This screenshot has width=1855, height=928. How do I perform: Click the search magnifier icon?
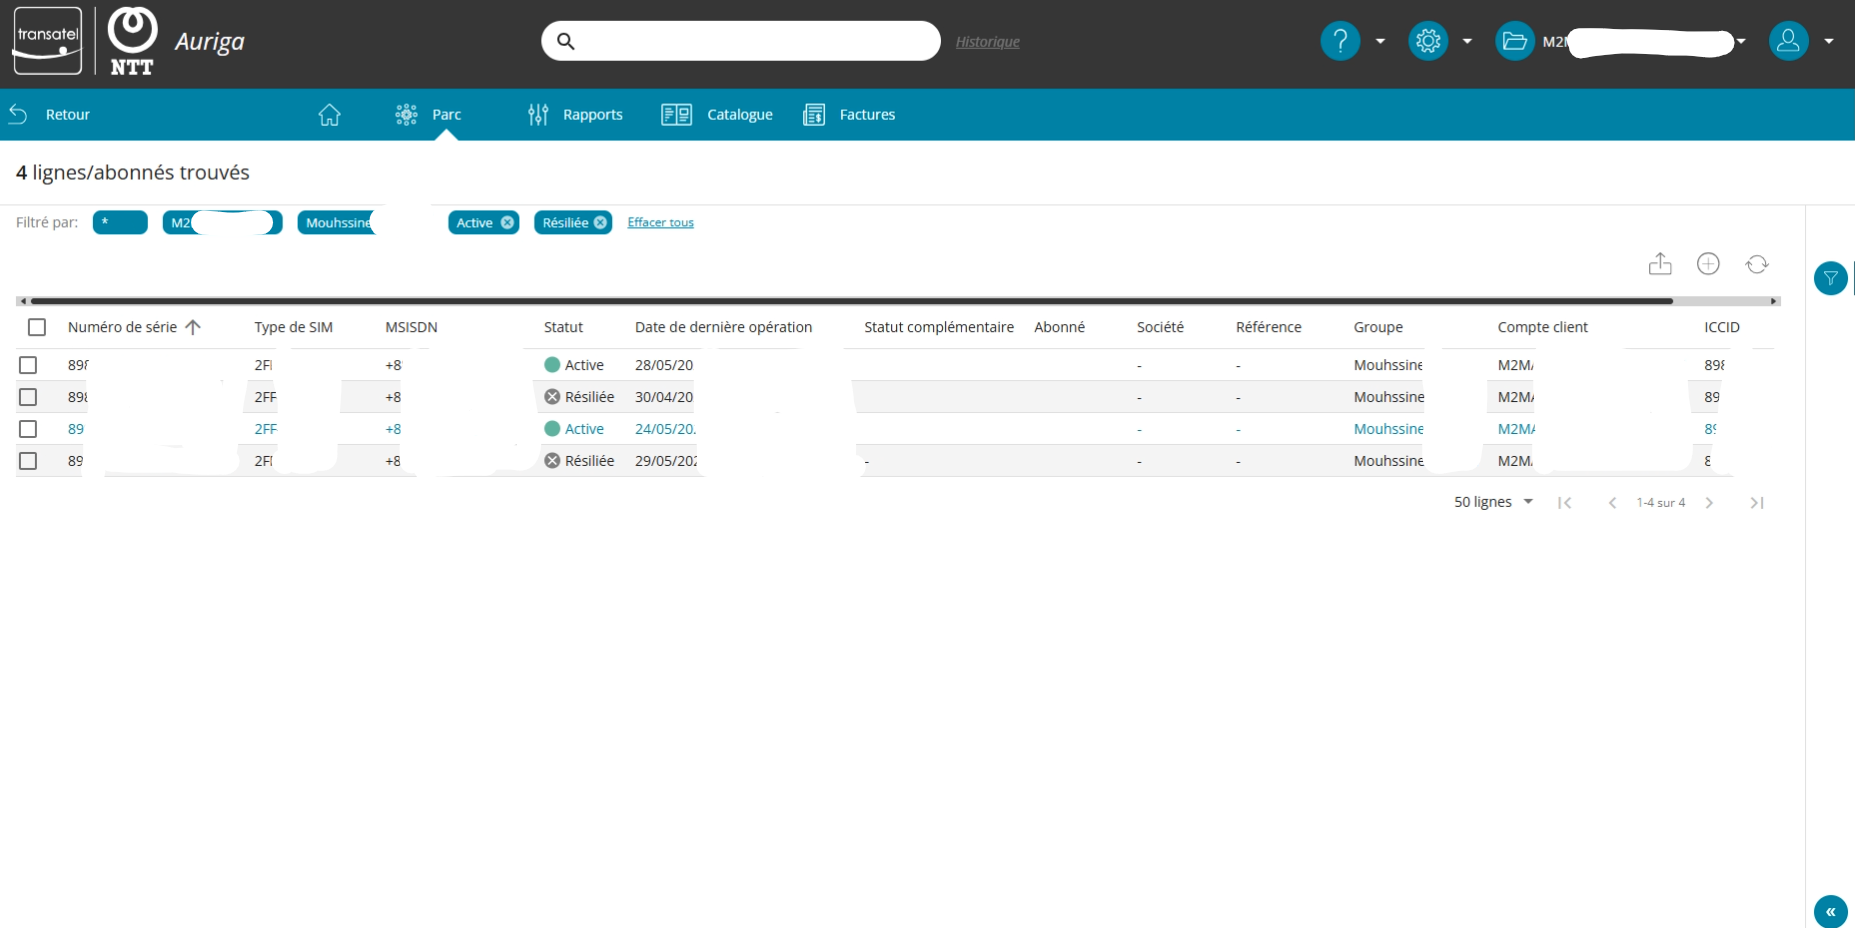(x=566, y=41)
